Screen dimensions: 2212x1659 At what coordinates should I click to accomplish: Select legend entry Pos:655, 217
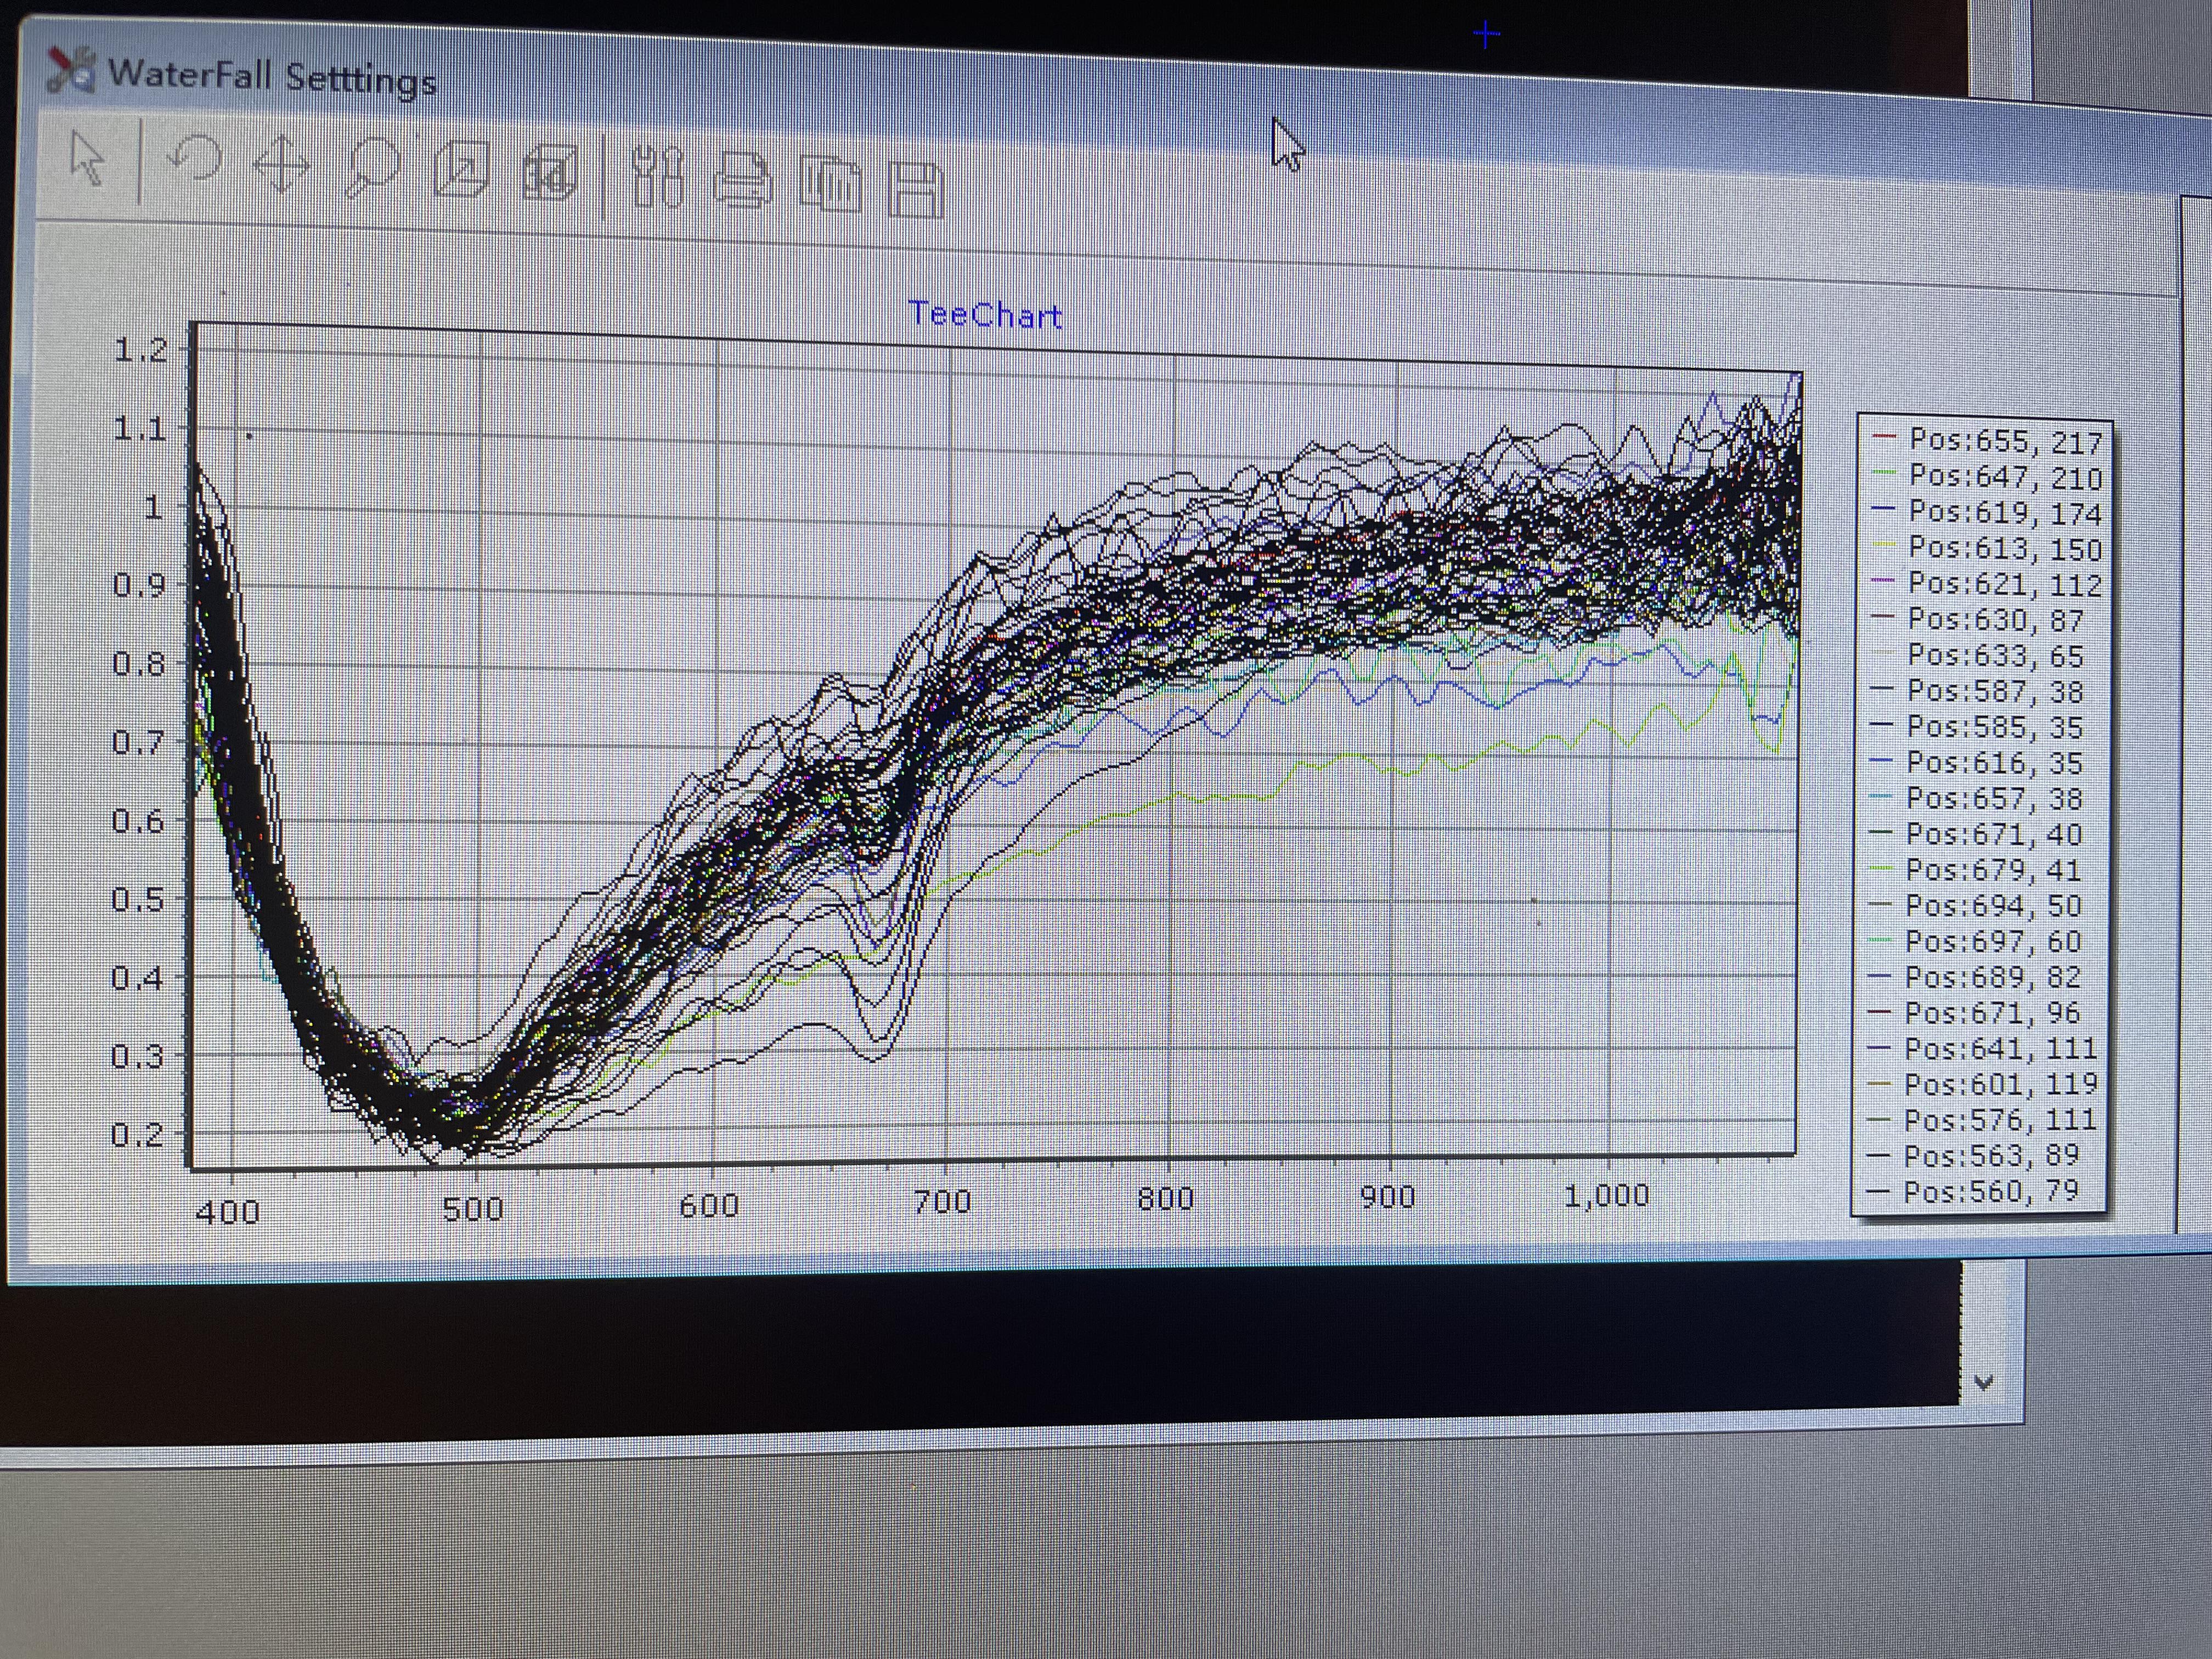click(2005, 441)
